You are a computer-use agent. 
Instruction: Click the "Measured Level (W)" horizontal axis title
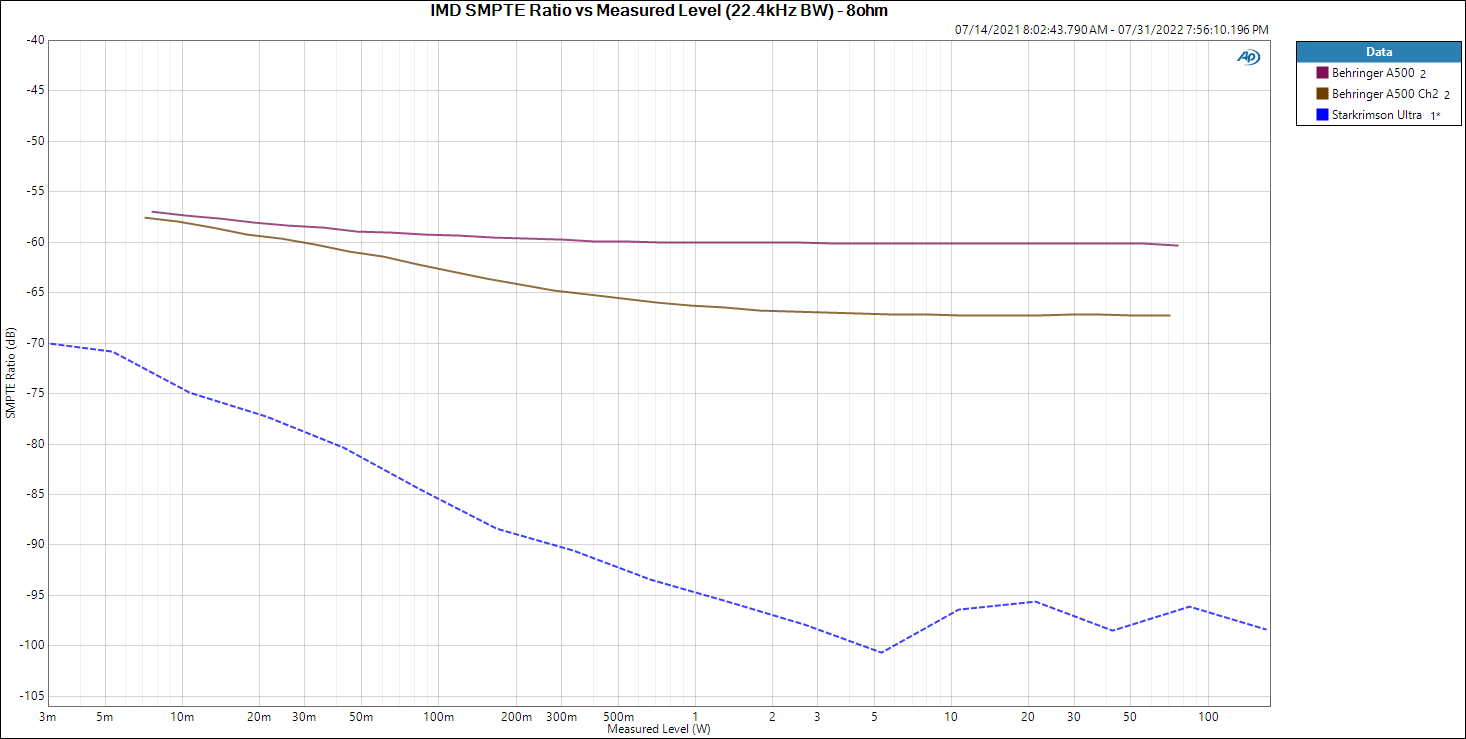[x=659, y=729]
